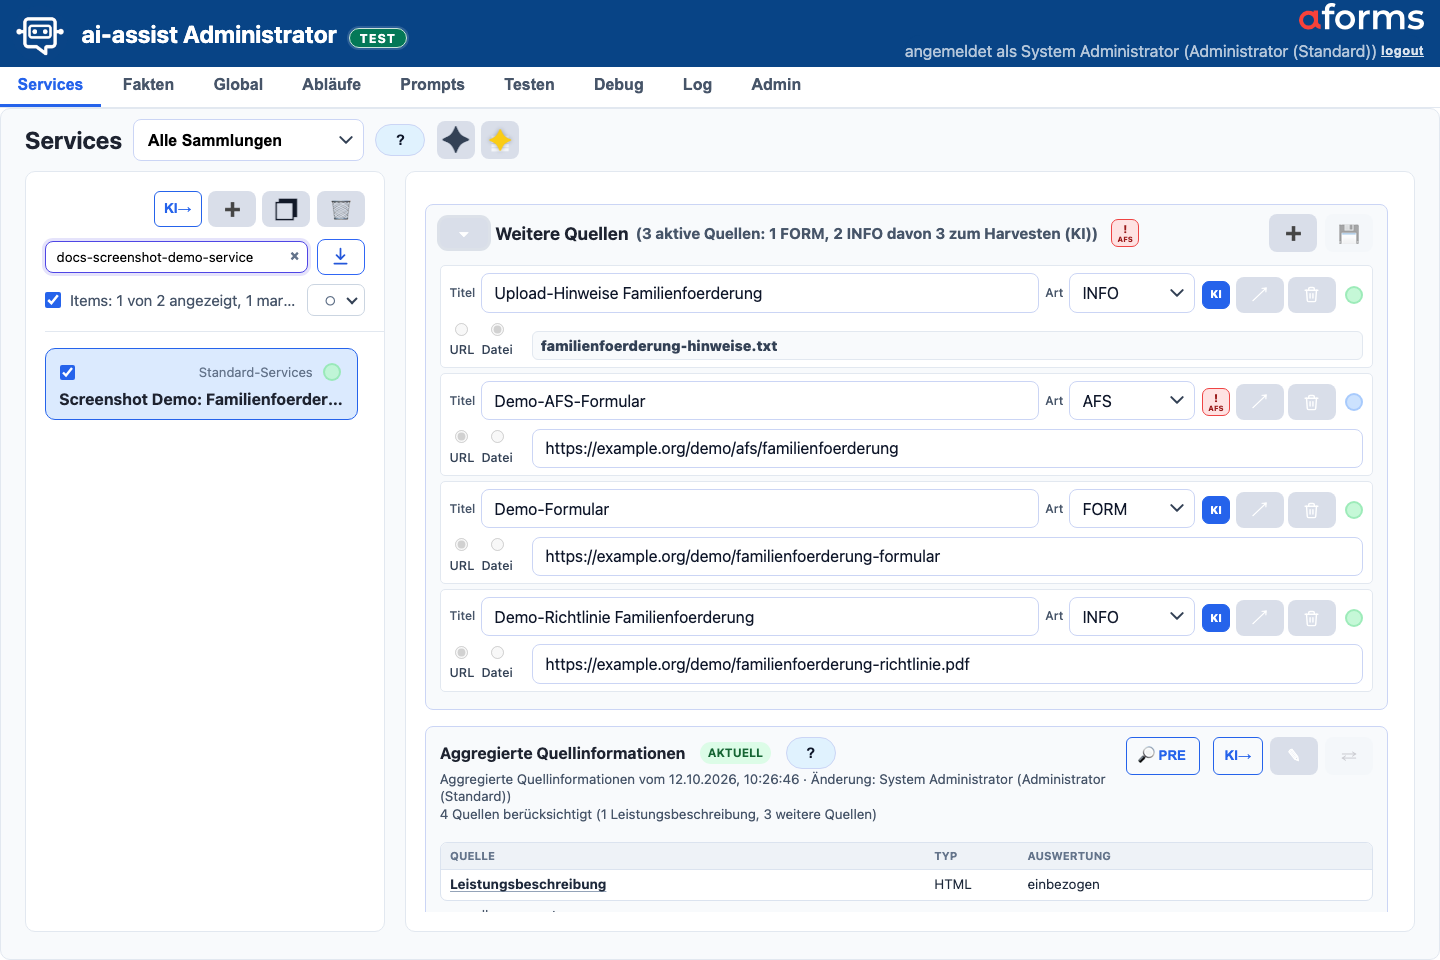1440x960 pixels.
Task: Open FORM Art dropdown for Demo-Formular
Action: pyautogui.click(x=1132, y=509)
